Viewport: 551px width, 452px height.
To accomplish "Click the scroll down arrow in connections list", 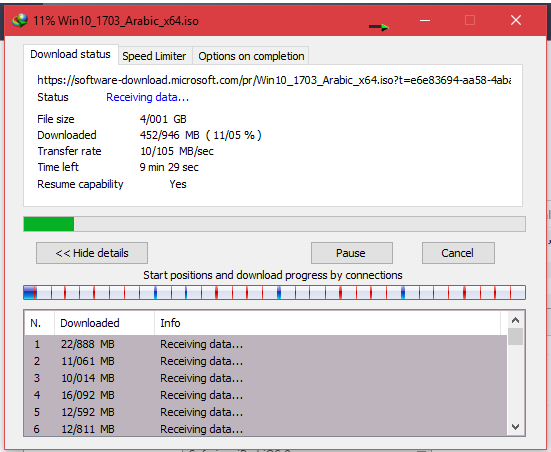I will coord(516,427).
